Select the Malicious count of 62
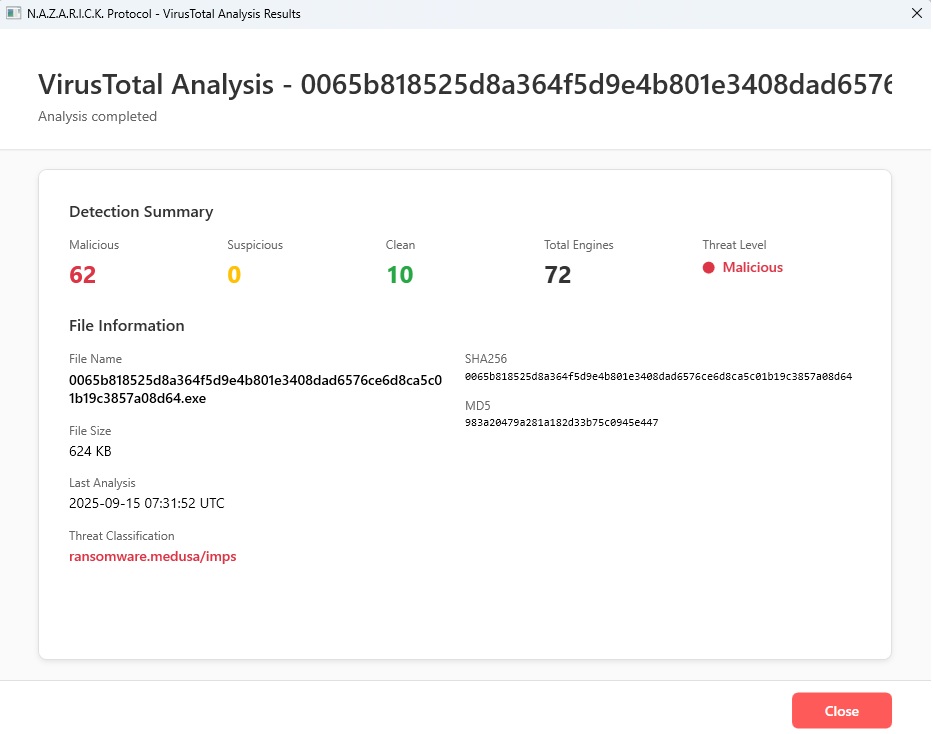 81,273
